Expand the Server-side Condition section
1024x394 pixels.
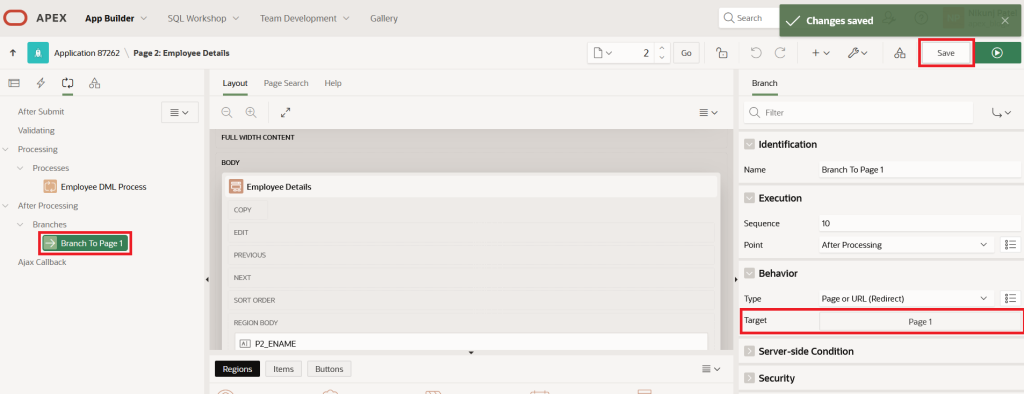(749, 352)
